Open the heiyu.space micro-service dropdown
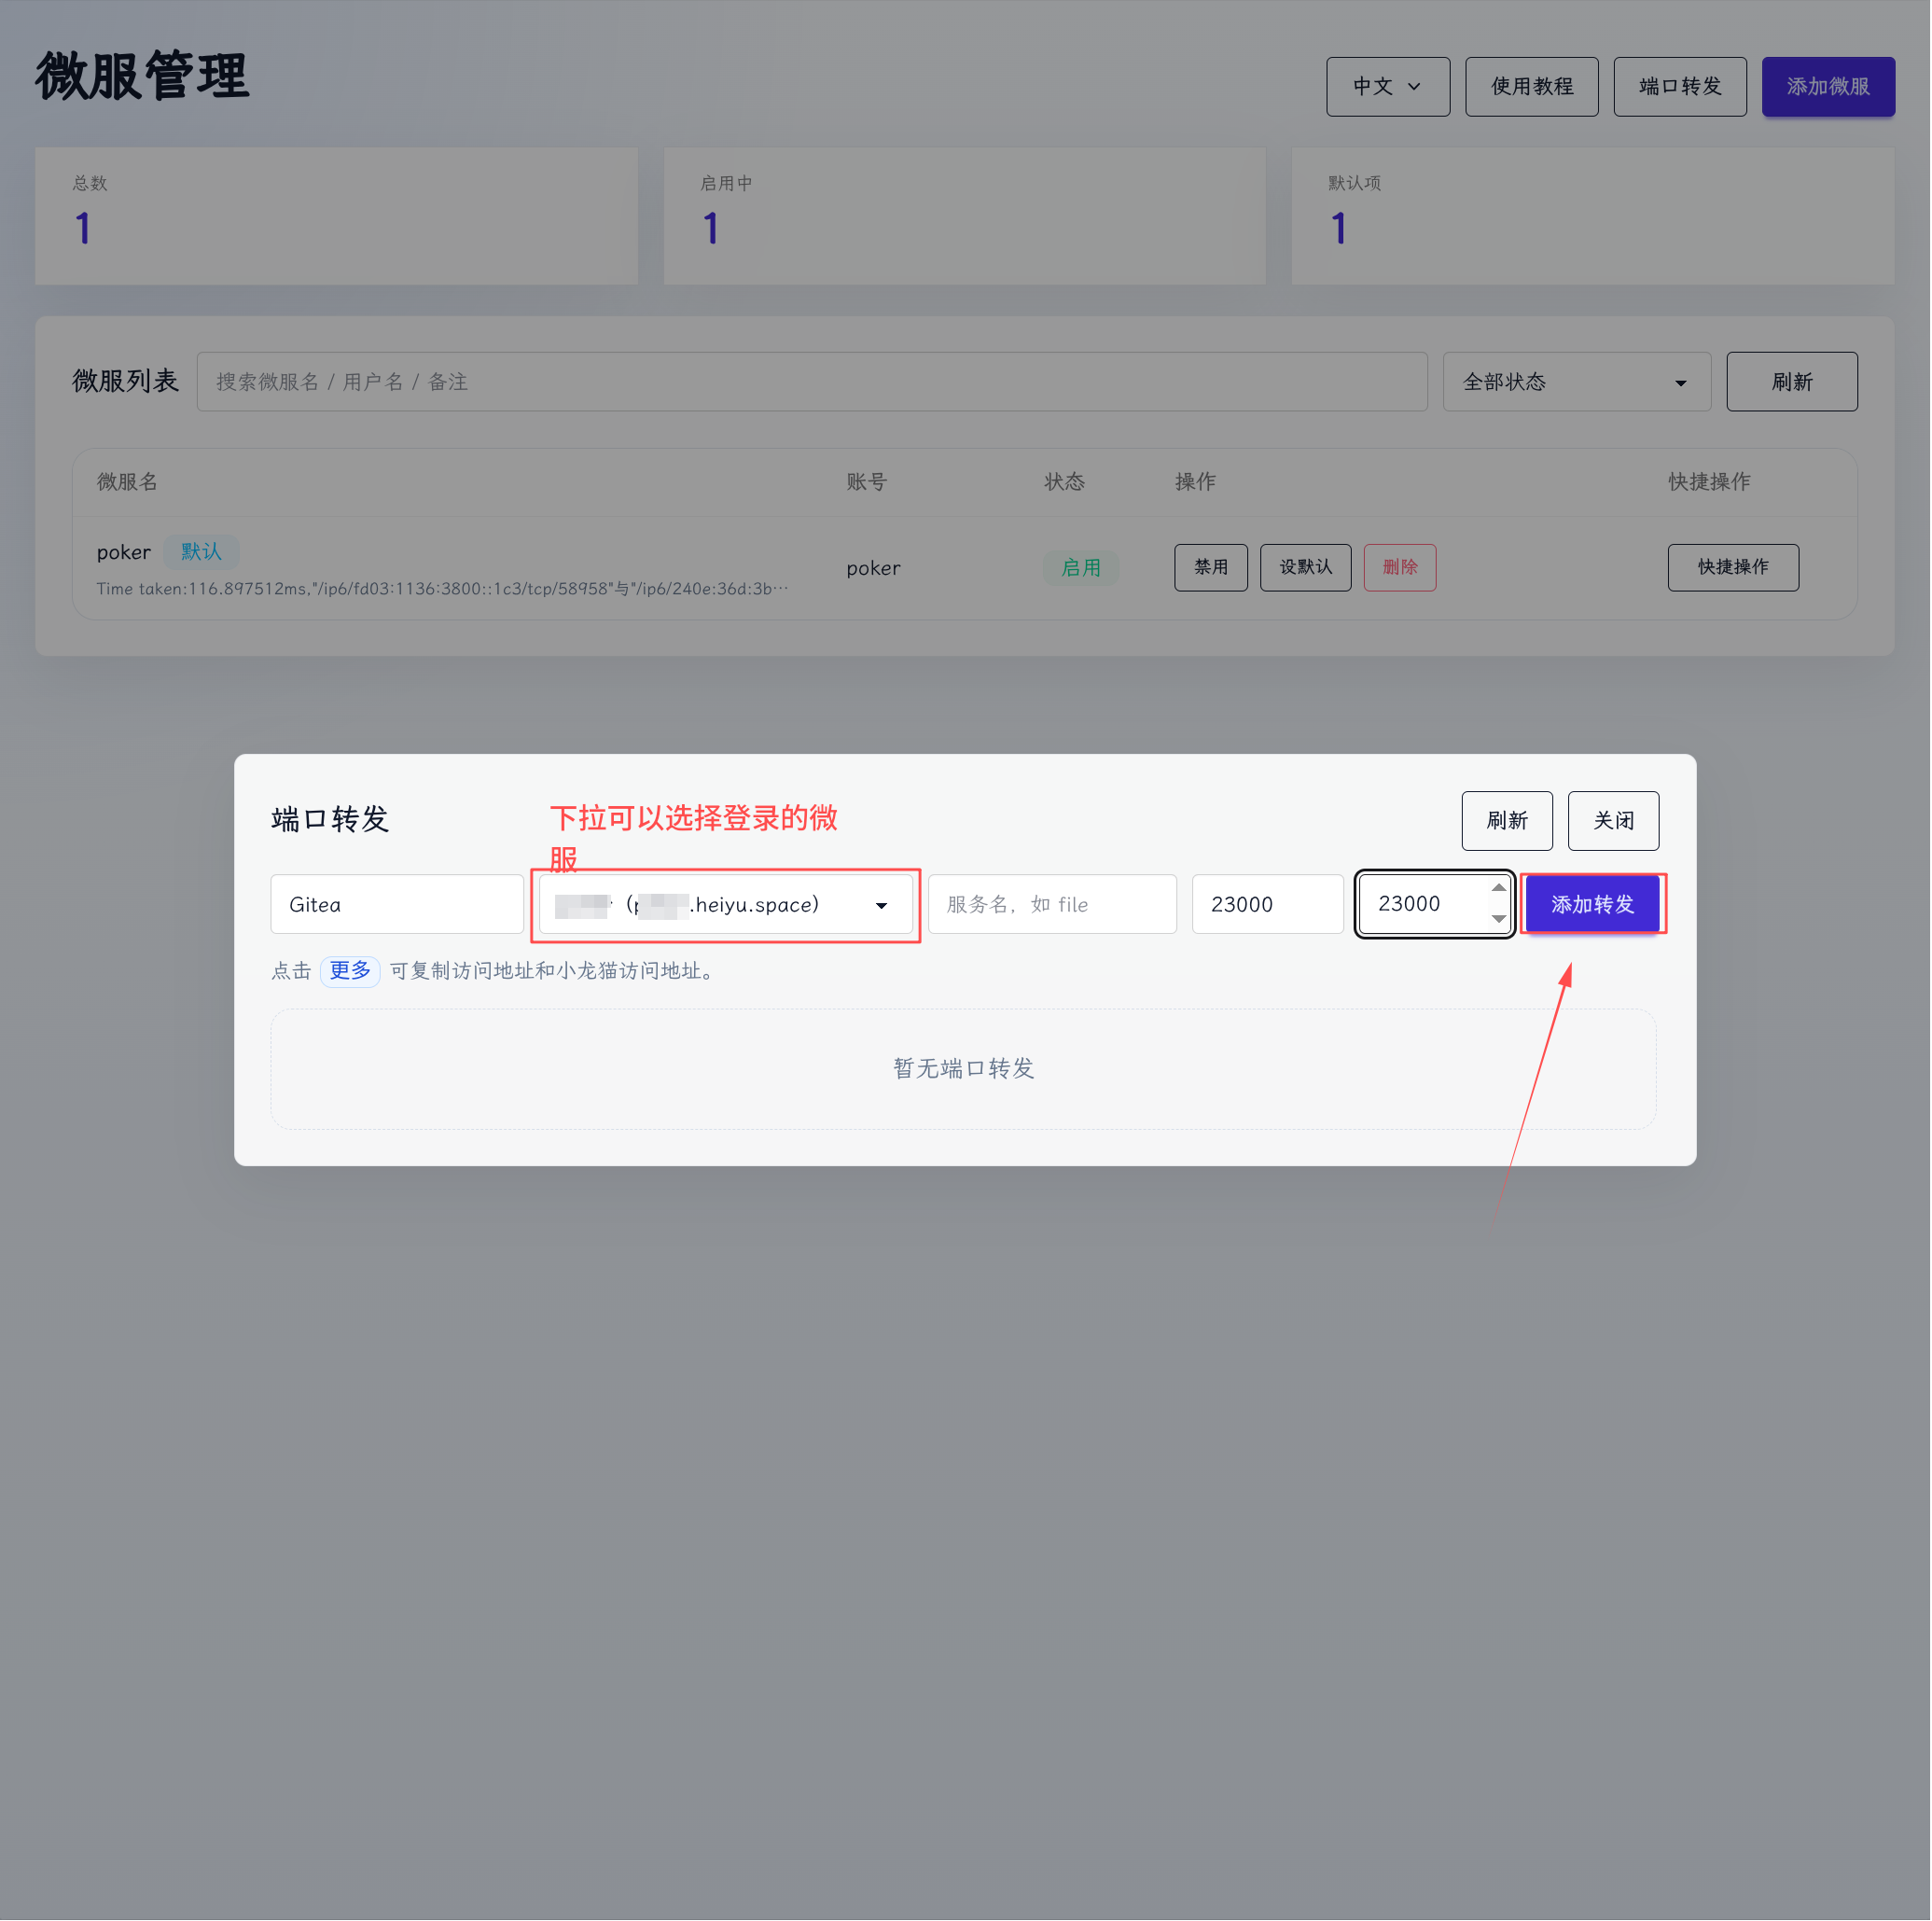 tap(726, 905)
